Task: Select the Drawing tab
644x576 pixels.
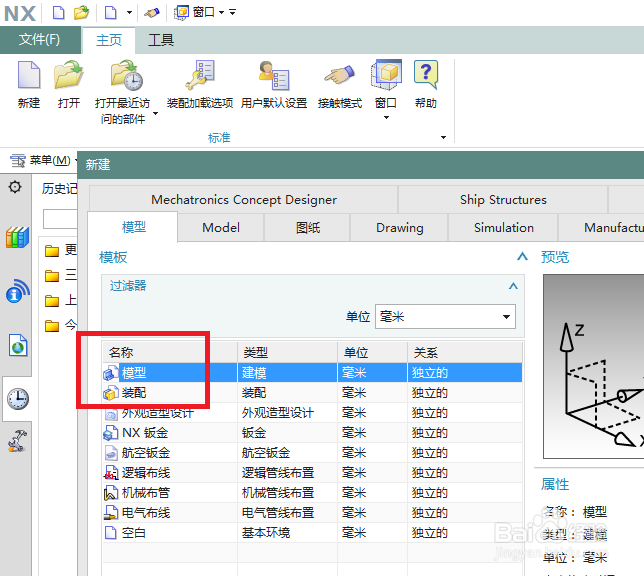Action: (400, 228)
